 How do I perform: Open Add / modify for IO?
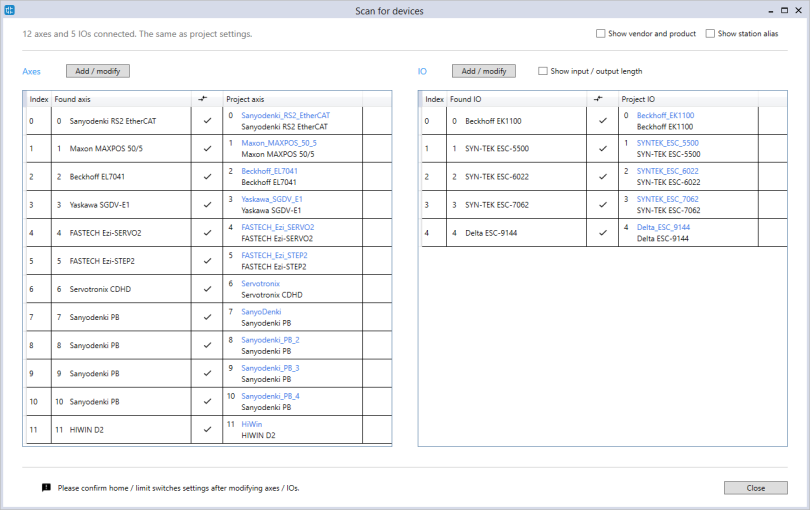484,71
